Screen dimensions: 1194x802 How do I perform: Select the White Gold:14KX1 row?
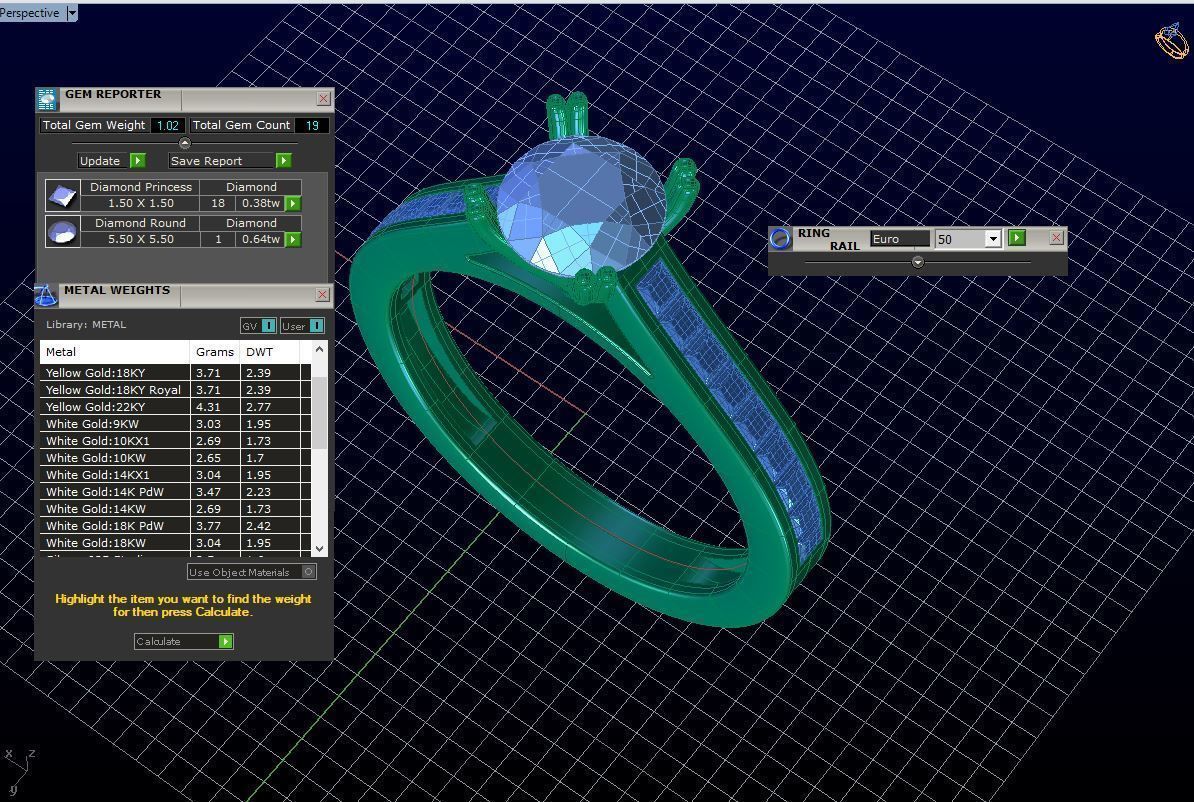(175, 474)
